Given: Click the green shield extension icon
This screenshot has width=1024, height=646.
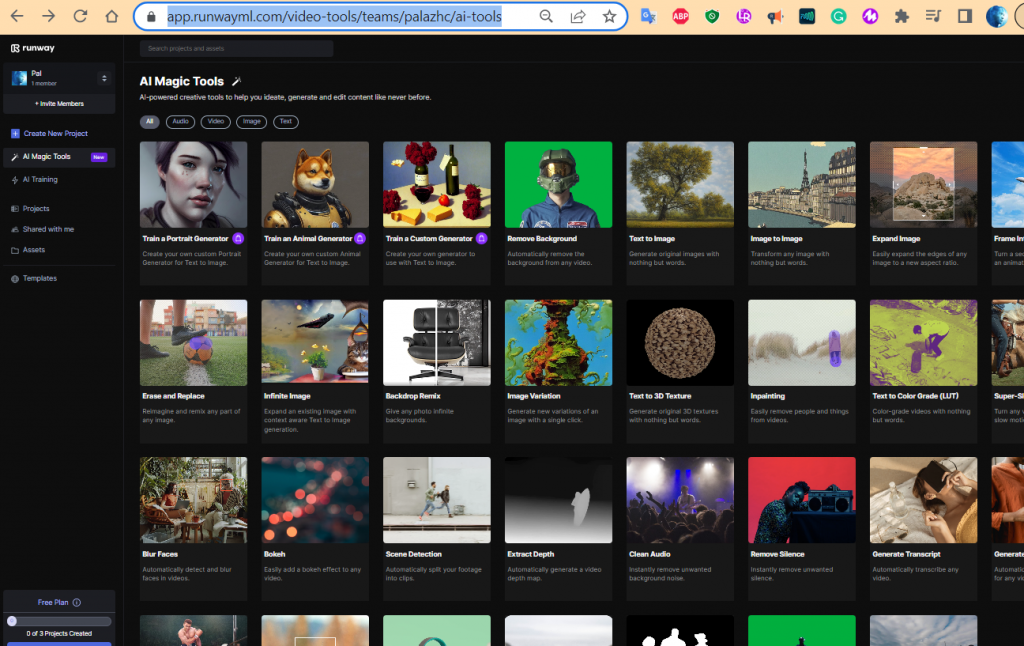Looking at the screenshot, I should [x=712, y=16].
